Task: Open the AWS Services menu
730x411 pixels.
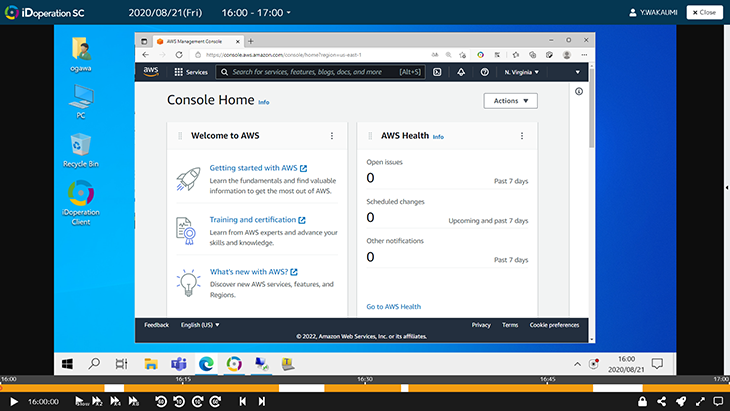Action: pos(191,72)
